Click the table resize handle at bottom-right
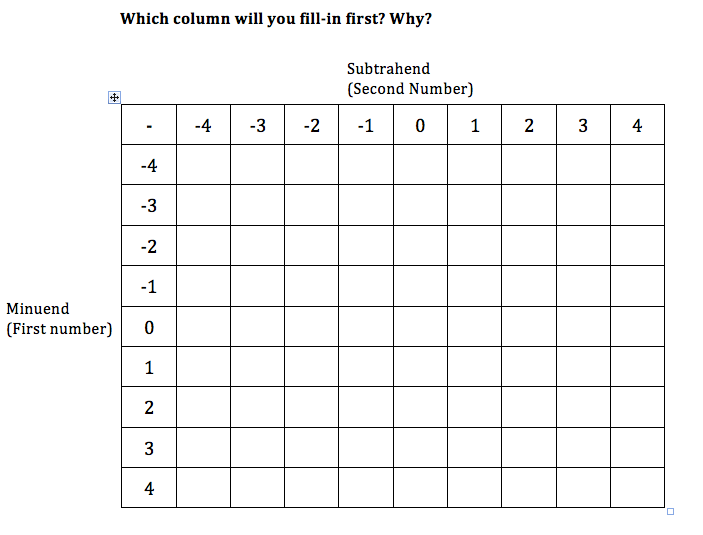 [x=670, y=512]
